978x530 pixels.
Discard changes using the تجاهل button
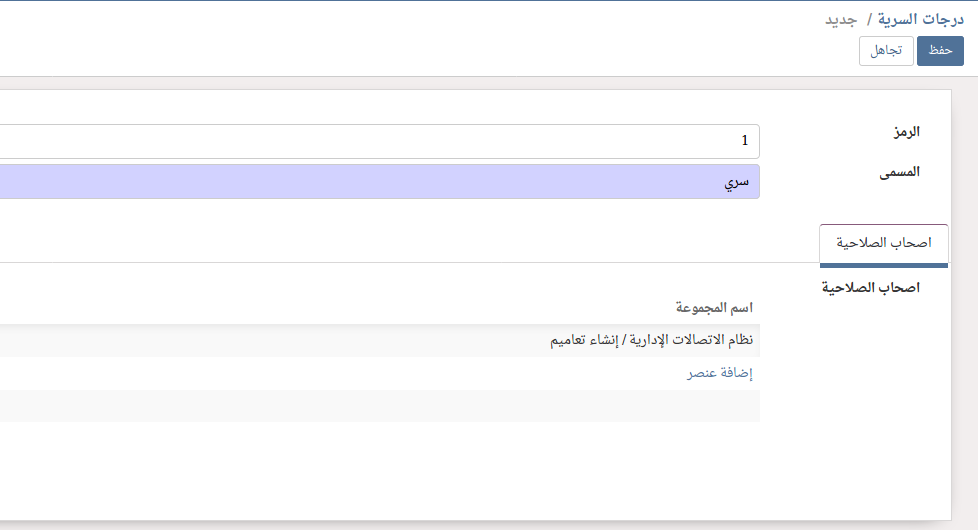[886, 51]
